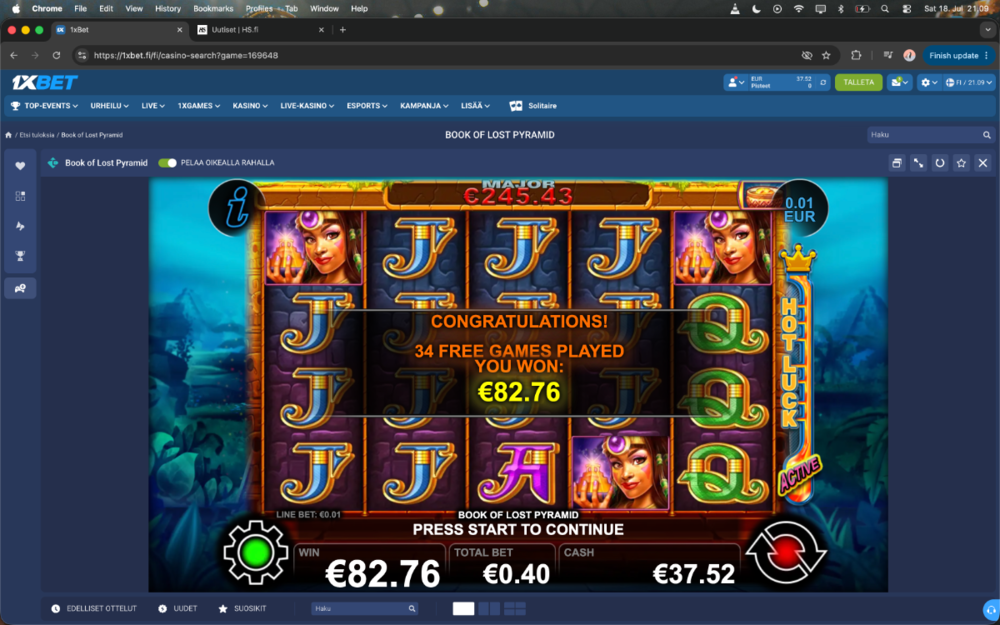
Task: Open the game info 'i' button
Action: click(x=237, y=210)
